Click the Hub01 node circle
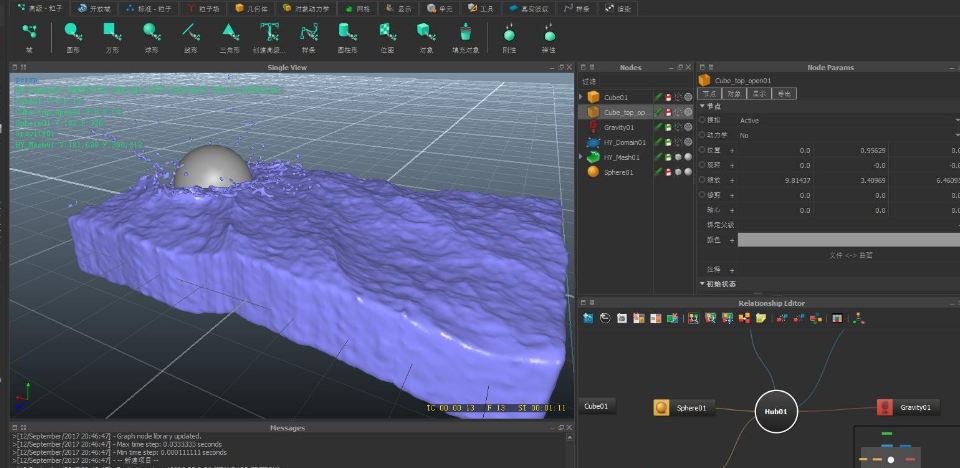 (776, 411)
